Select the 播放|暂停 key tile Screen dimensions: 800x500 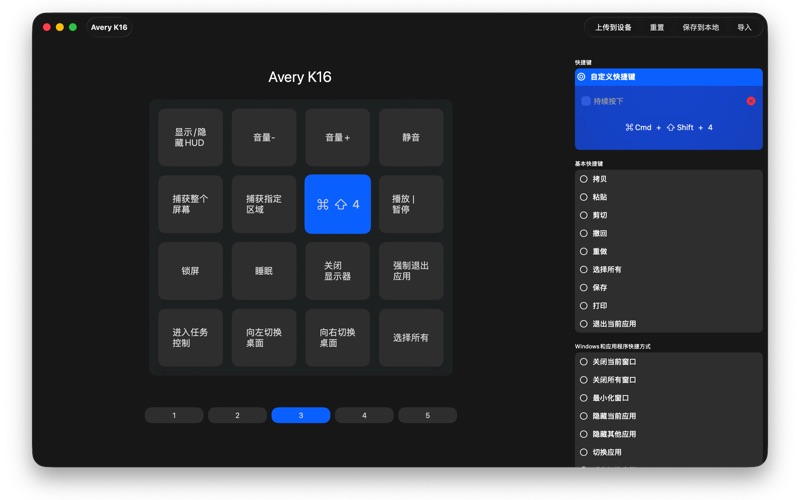[411, 204]
